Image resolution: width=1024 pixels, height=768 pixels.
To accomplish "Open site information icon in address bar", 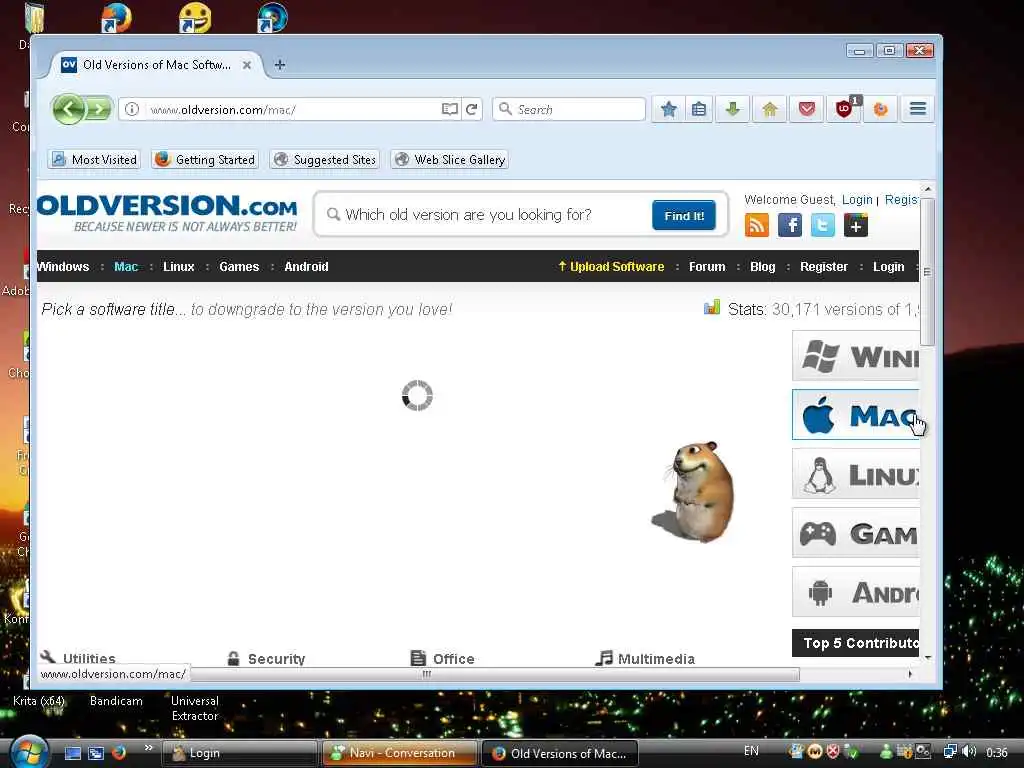I will coord(132,109).
